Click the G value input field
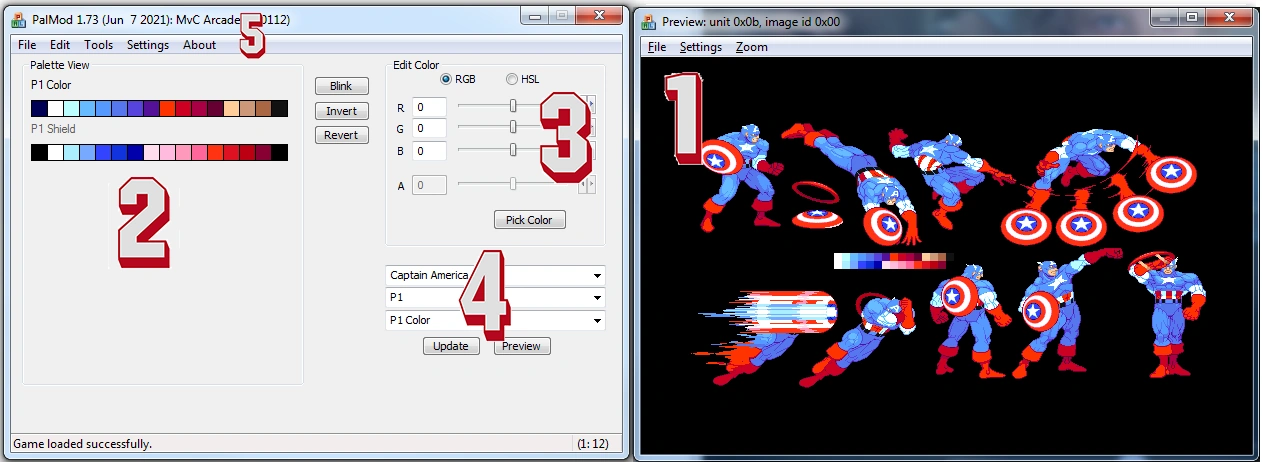The width and height of the screenshot is (1262, 462). tap(429, 128)
